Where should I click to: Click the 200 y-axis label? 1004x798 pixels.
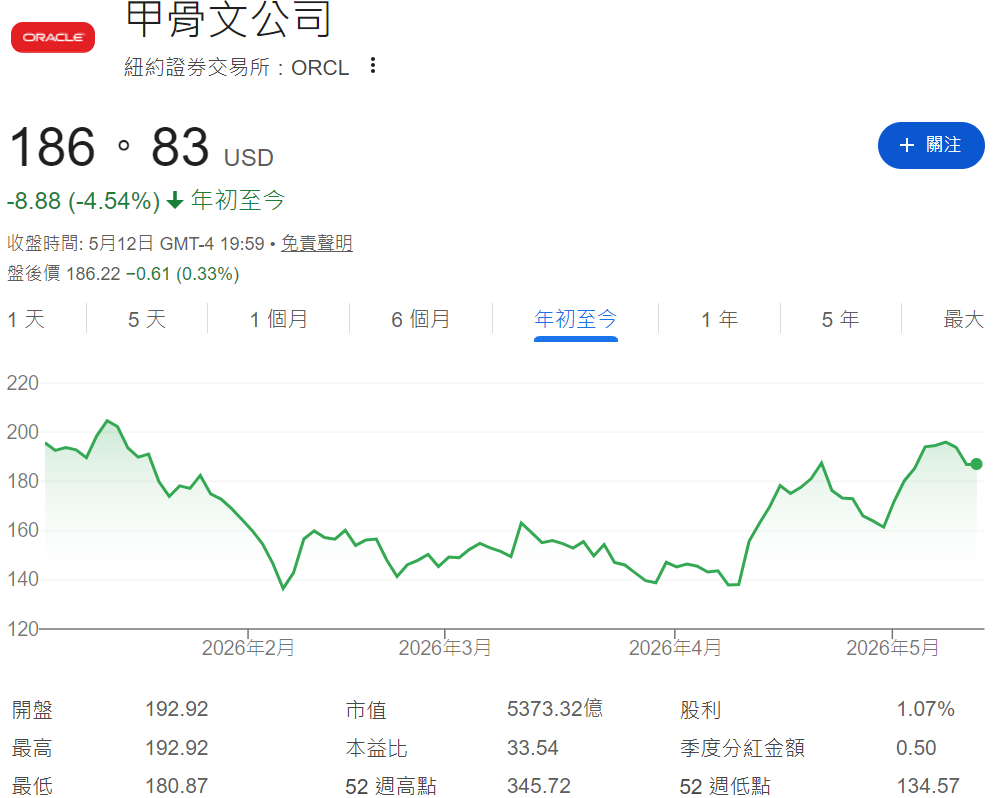pyautogui.click(x=22, y=432)
